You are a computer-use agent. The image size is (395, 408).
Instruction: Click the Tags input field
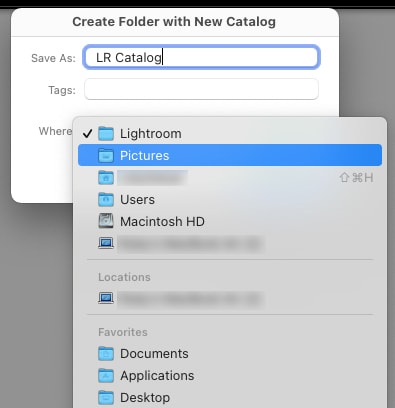(x=201, y=89)
